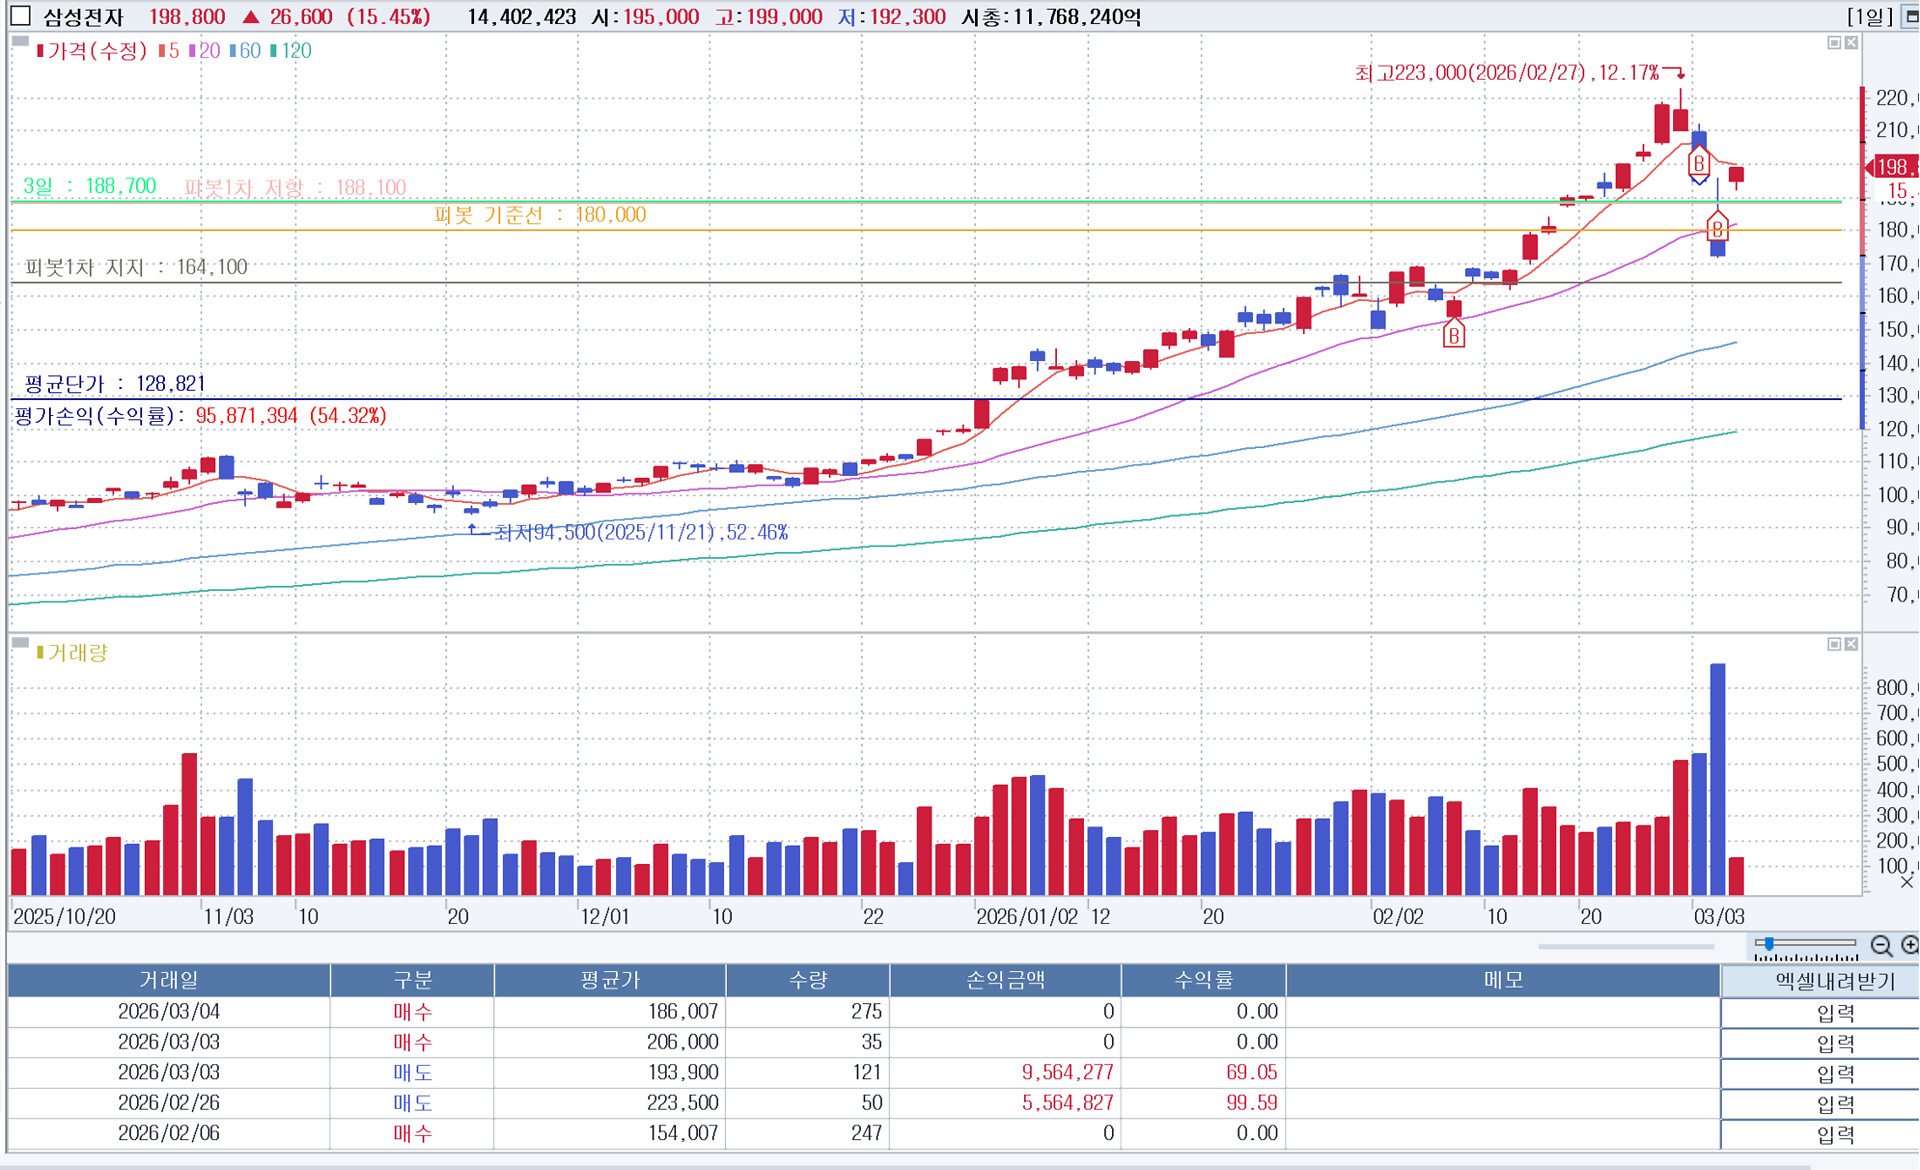Close the volume chart pane
This screenshot has height=1170, width=1920.
1851,644
